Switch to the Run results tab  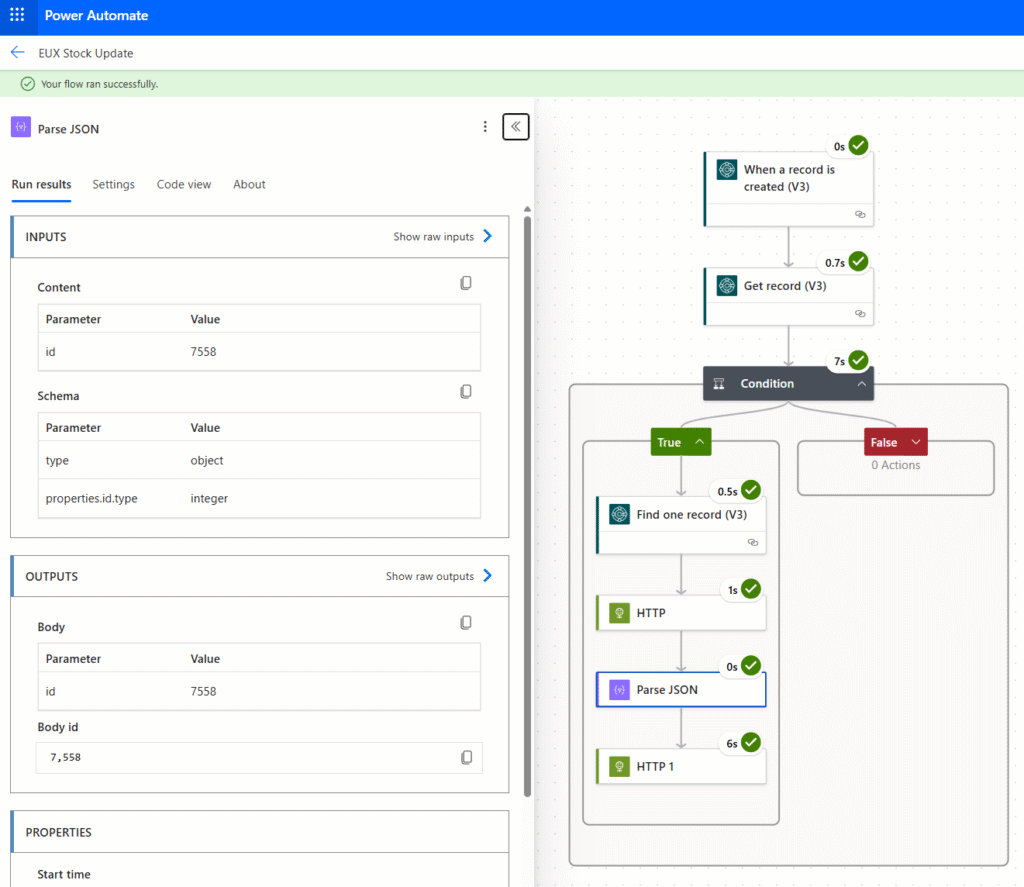pyautogui.click(x=41, y=185)
